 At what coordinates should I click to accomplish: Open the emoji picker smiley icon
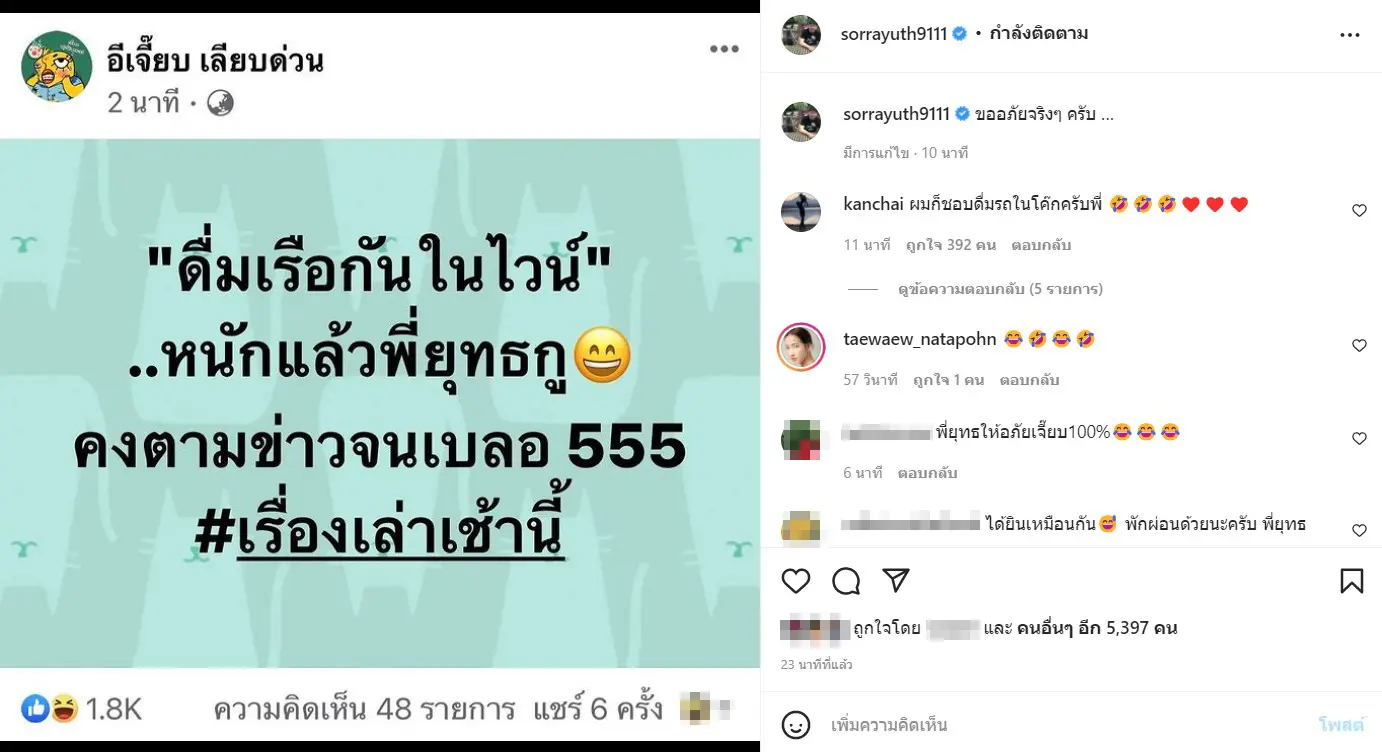pos(796,724)
